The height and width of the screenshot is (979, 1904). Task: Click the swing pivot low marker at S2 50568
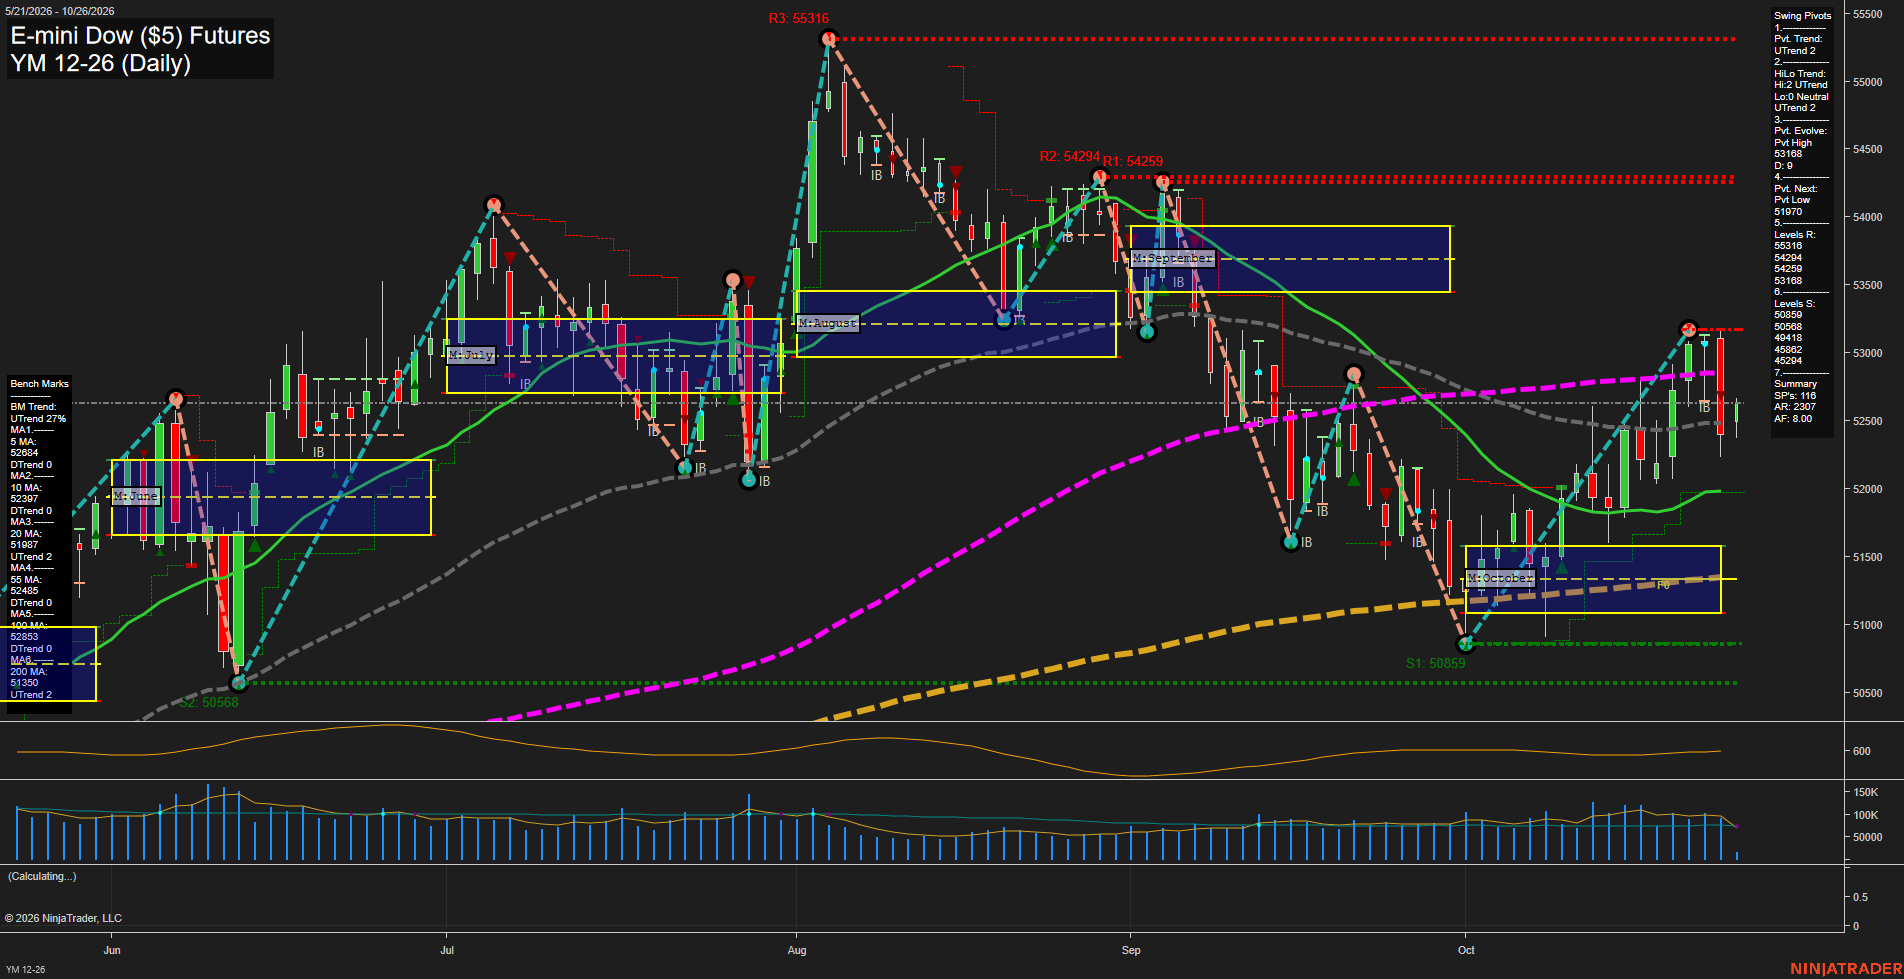(239, 683)
